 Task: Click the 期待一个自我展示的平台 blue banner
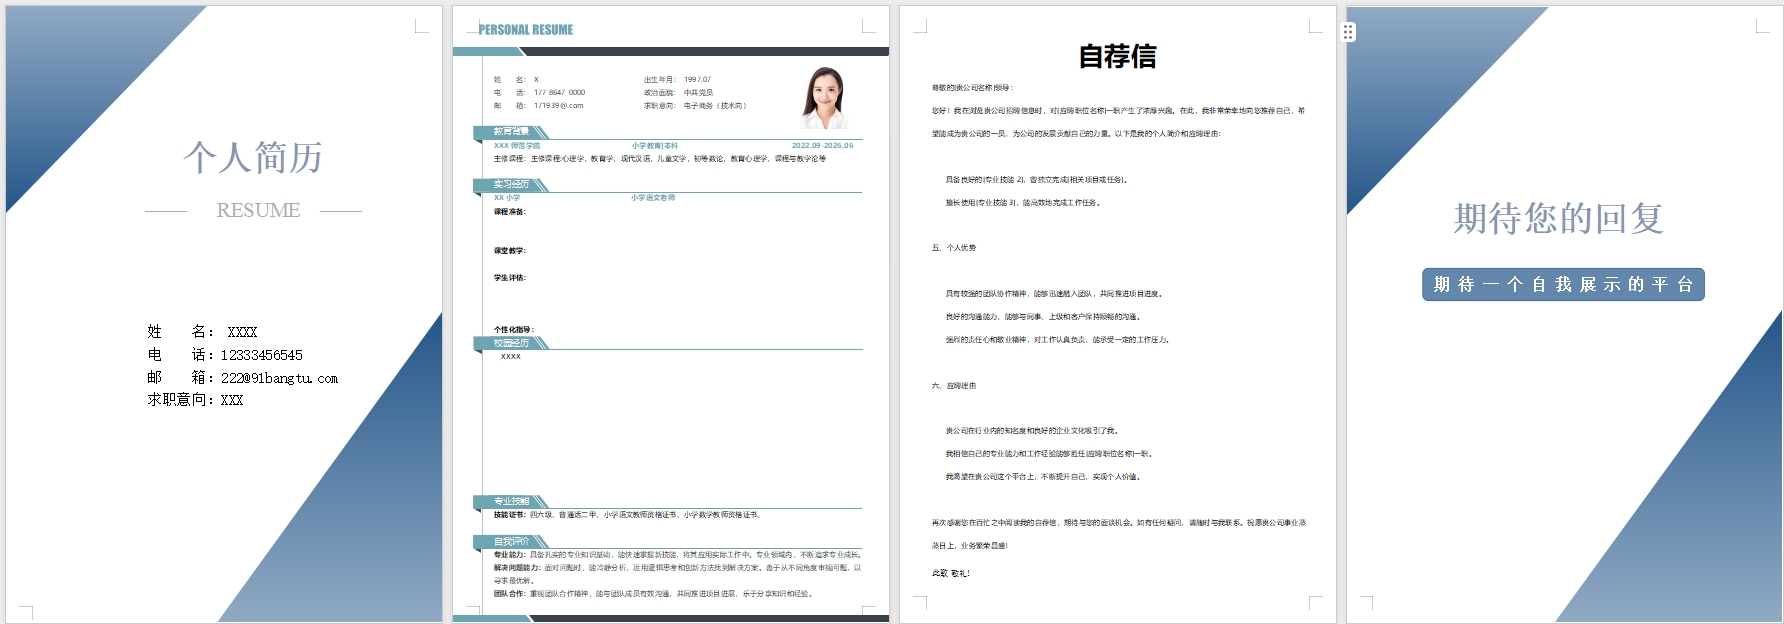1563,285
